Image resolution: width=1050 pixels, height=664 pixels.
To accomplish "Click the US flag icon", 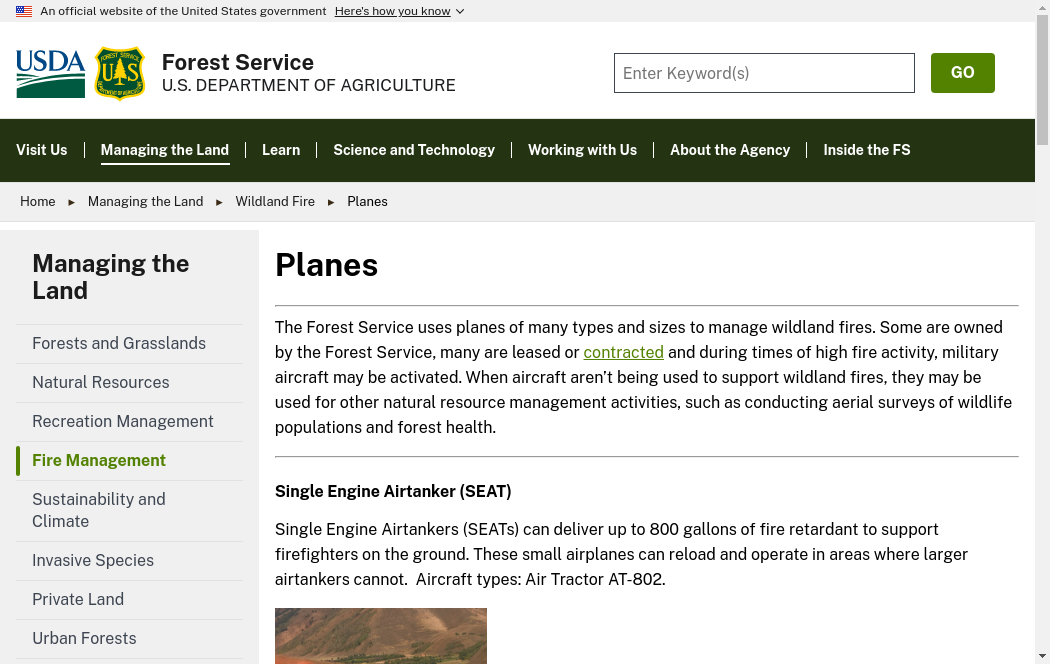I will (x=24, y=11).
